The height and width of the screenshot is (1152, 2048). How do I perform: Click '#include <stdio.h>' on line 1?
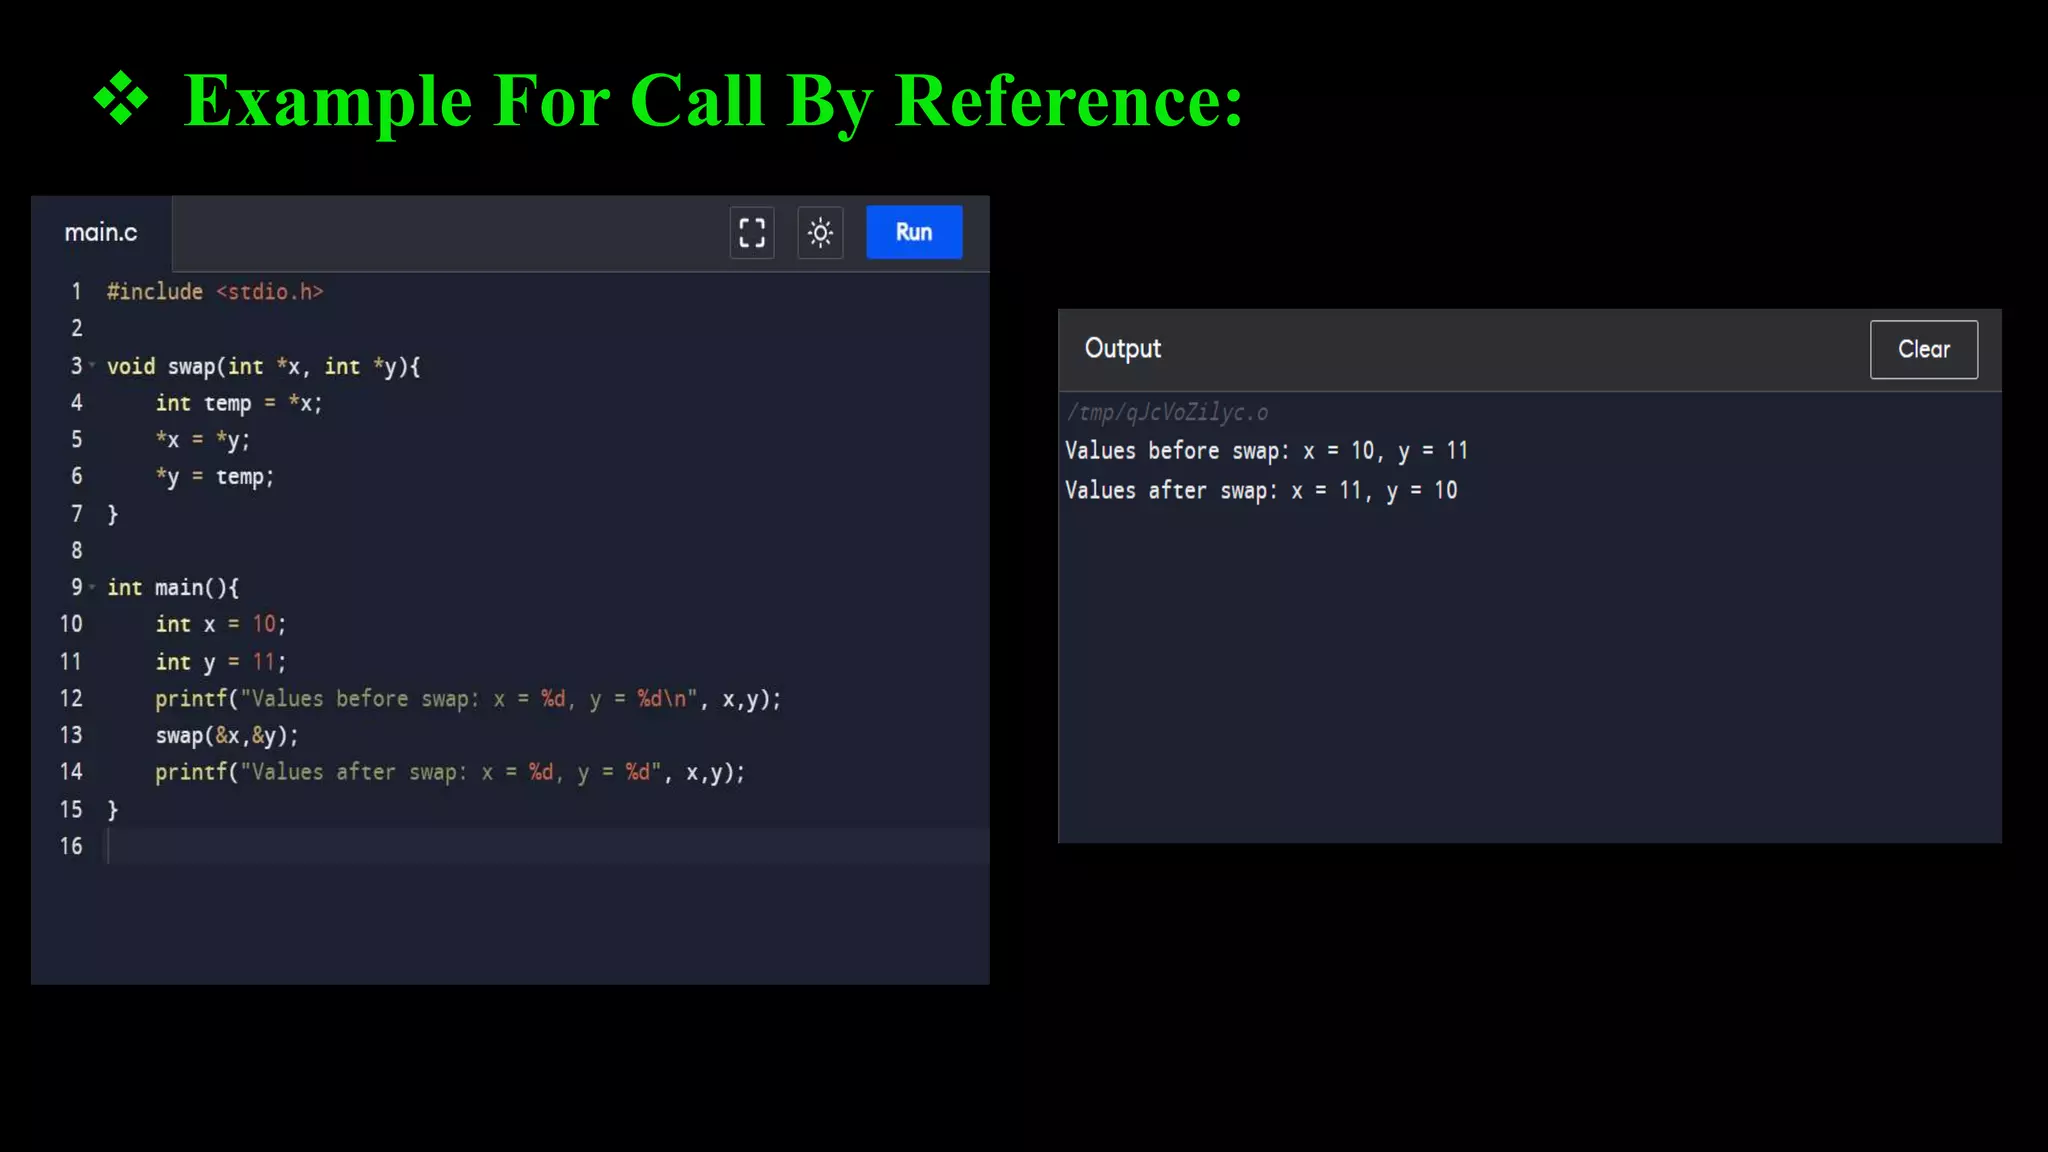point(215,291)
